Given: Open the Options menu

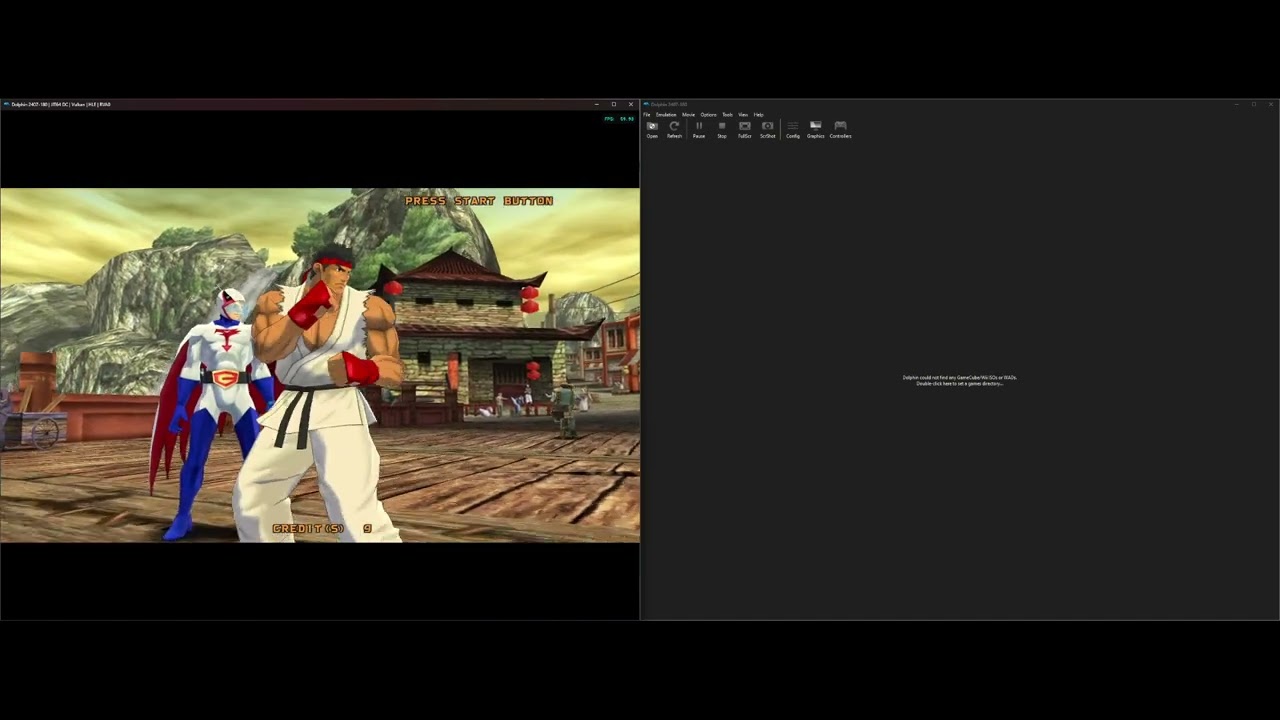Looking at the screenshot, I should (x=708, y=115).
